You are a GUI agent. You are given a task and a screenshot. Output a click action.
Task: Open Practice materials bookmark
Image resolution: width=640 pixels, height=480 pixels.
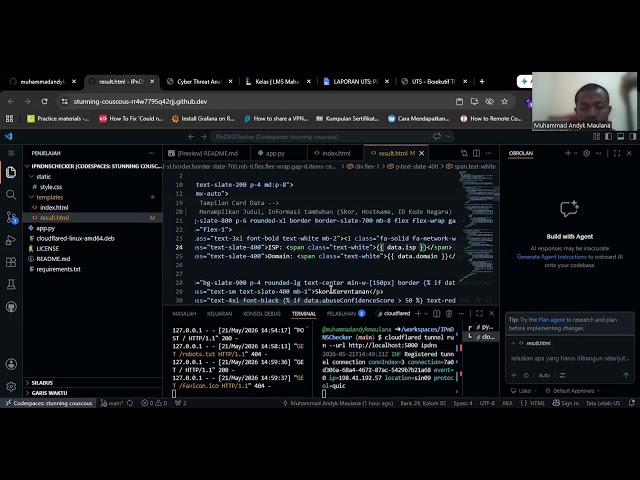point(58,118)
